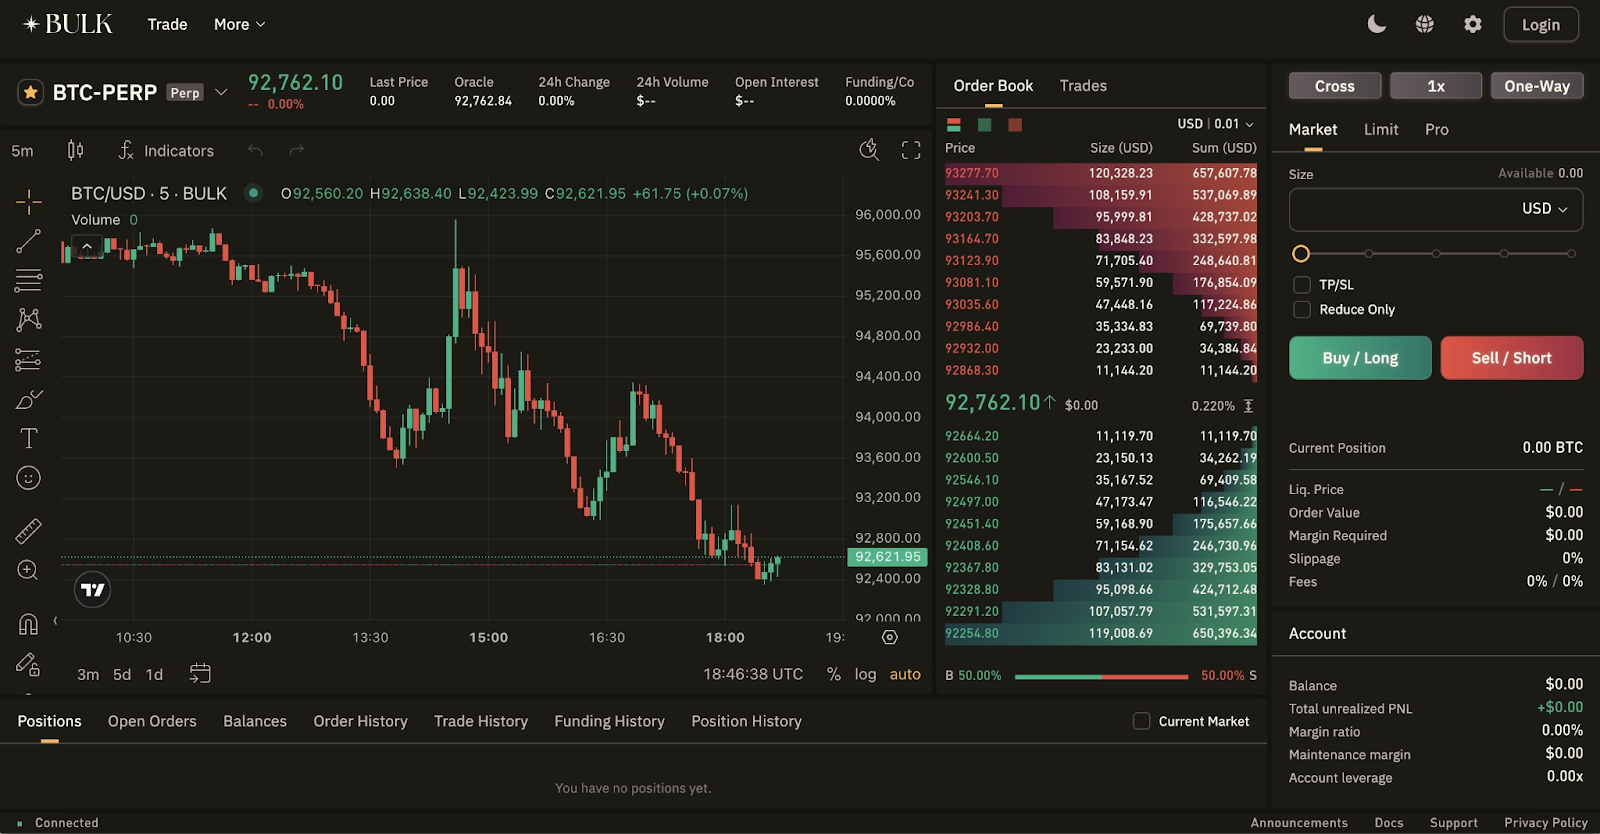Image resolution: width=1600 pixels, height=834 pixels.
Task: Switch to Pro order tab
Action: [x=1437, y=130]
